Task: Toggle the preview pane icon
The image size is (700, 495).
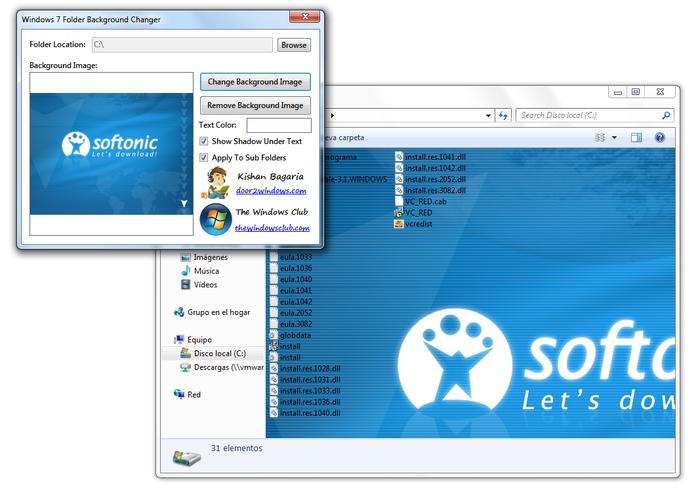Action: point(636,137)
